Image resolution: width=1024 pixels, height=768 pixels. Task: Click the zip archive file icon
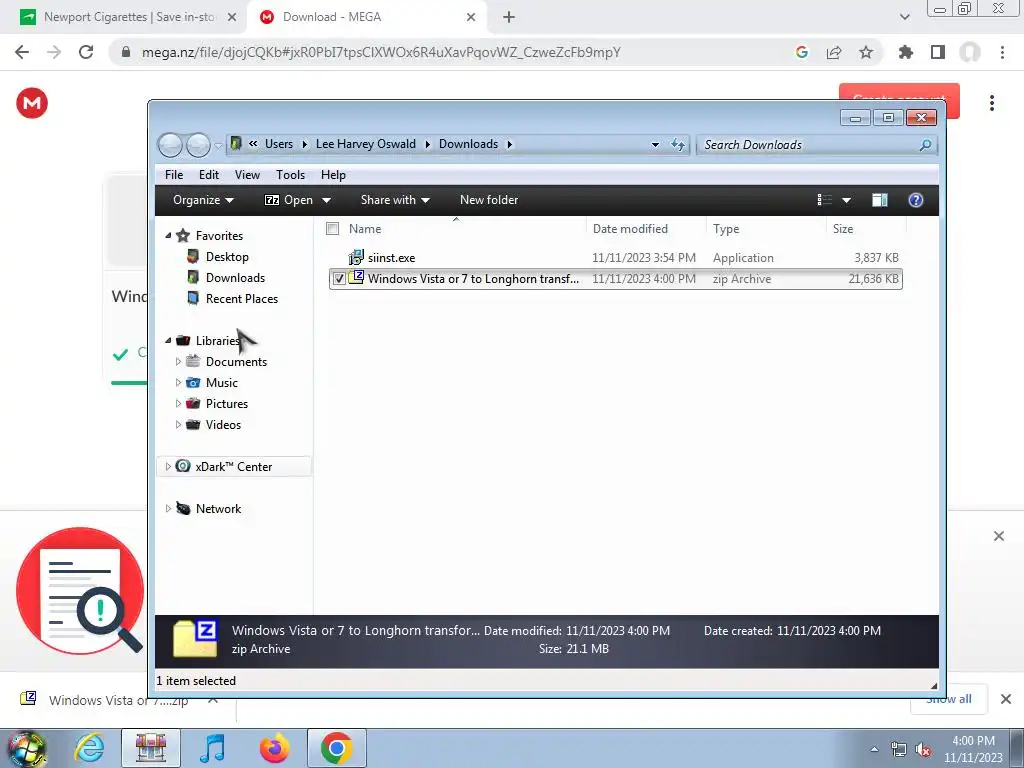[x=356, y=278]
